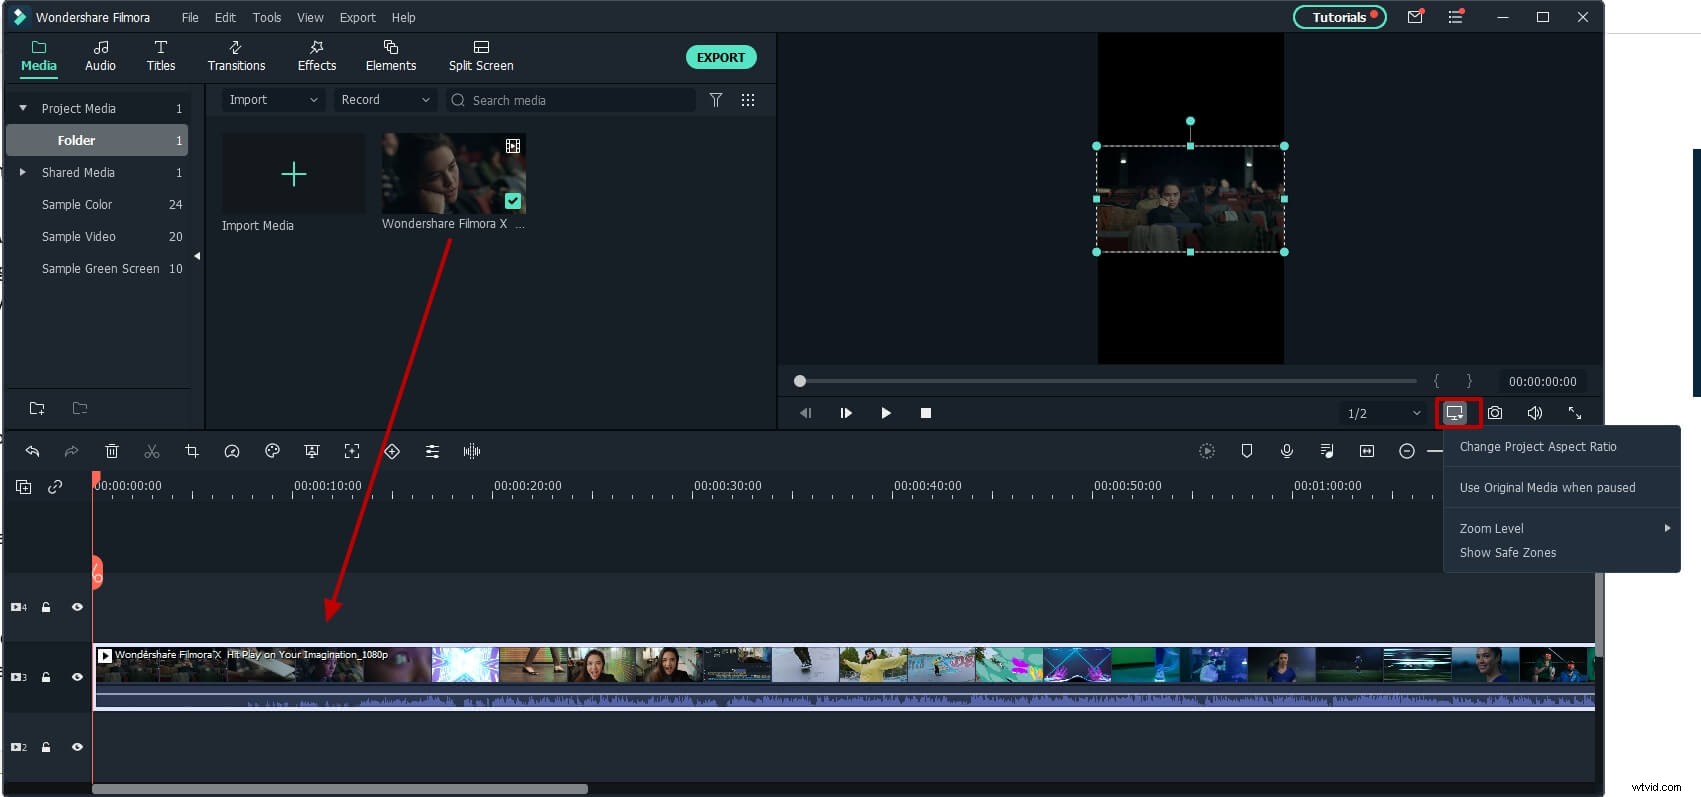Image resolution: width=1701 pixels, height=797 pixels.
Task: Open the Color palette tool
Action: pyautogui.click(x=272, y=451)
